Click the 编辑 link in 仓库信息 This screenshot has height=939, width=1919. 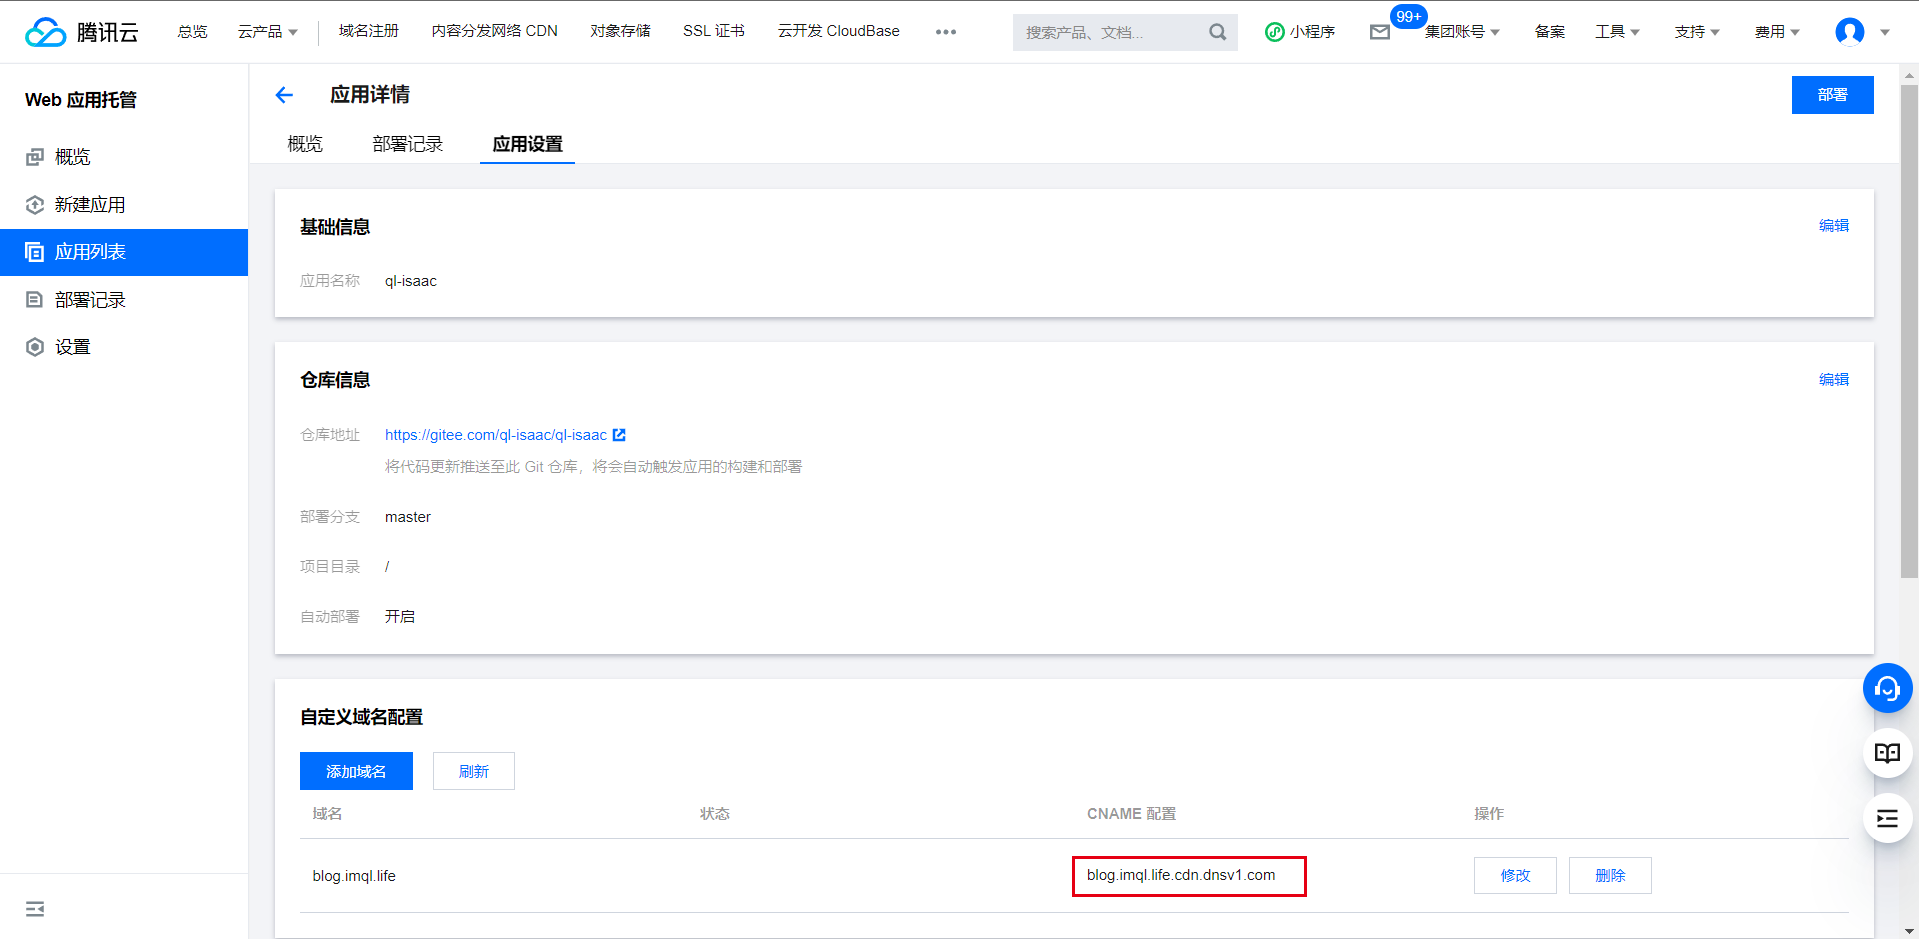1833,379
